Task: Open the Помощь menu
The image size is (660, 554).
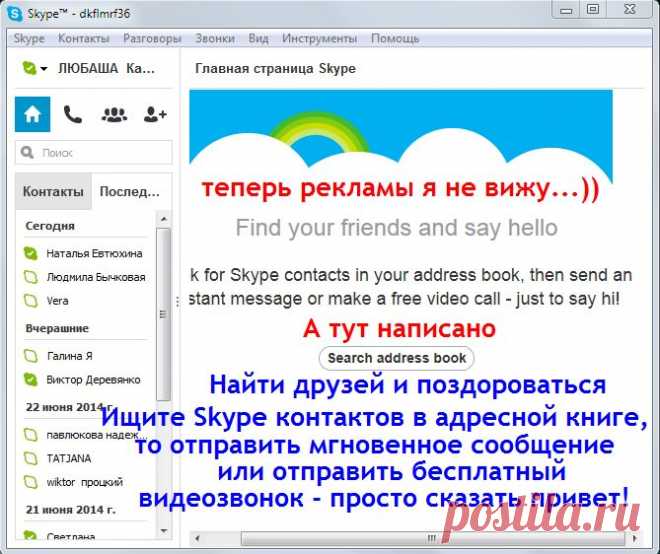Action: pos(395,39)
